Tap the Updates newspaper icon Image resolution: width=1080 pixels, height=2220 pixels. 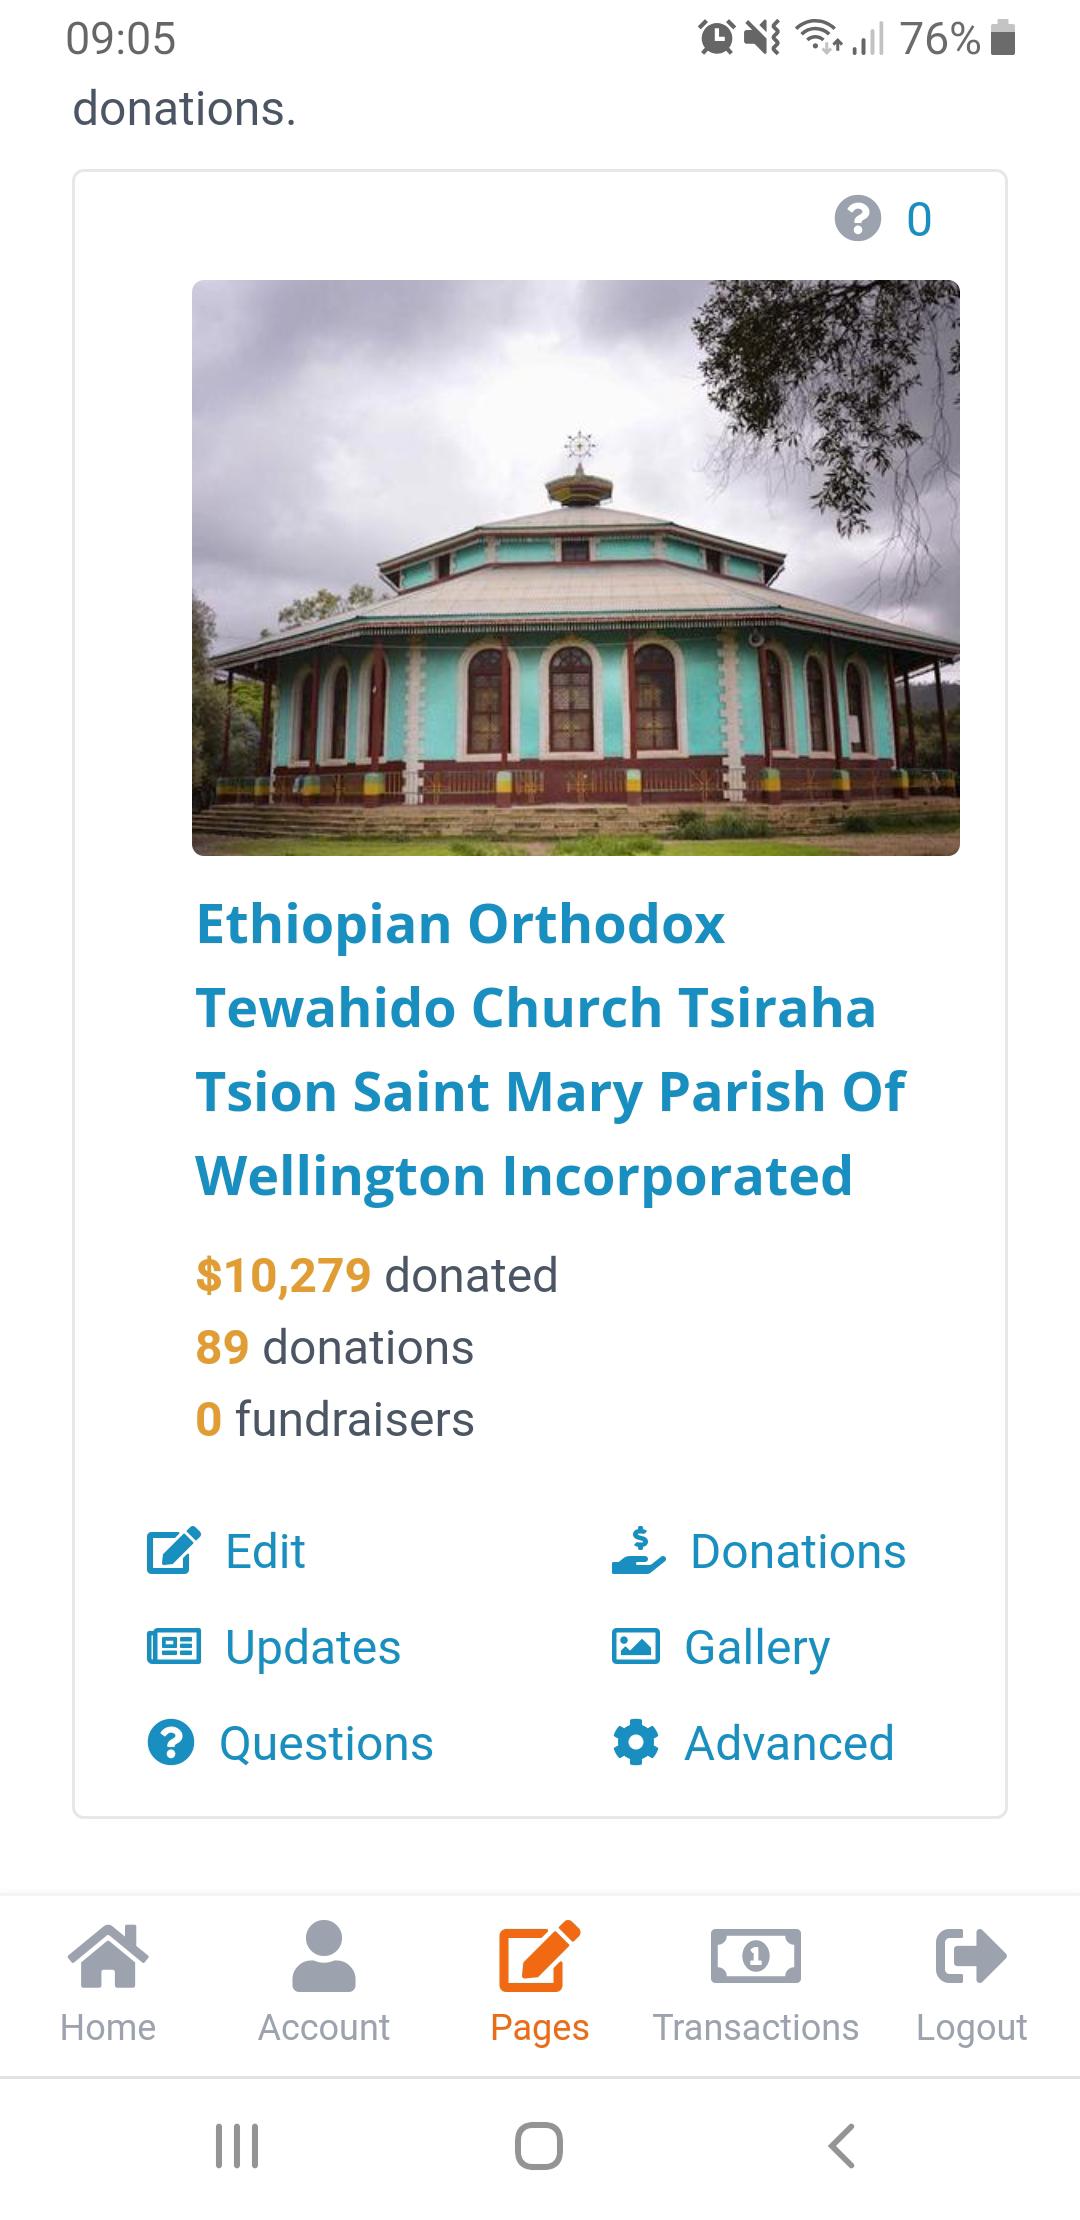click(x=173, y=1646)
